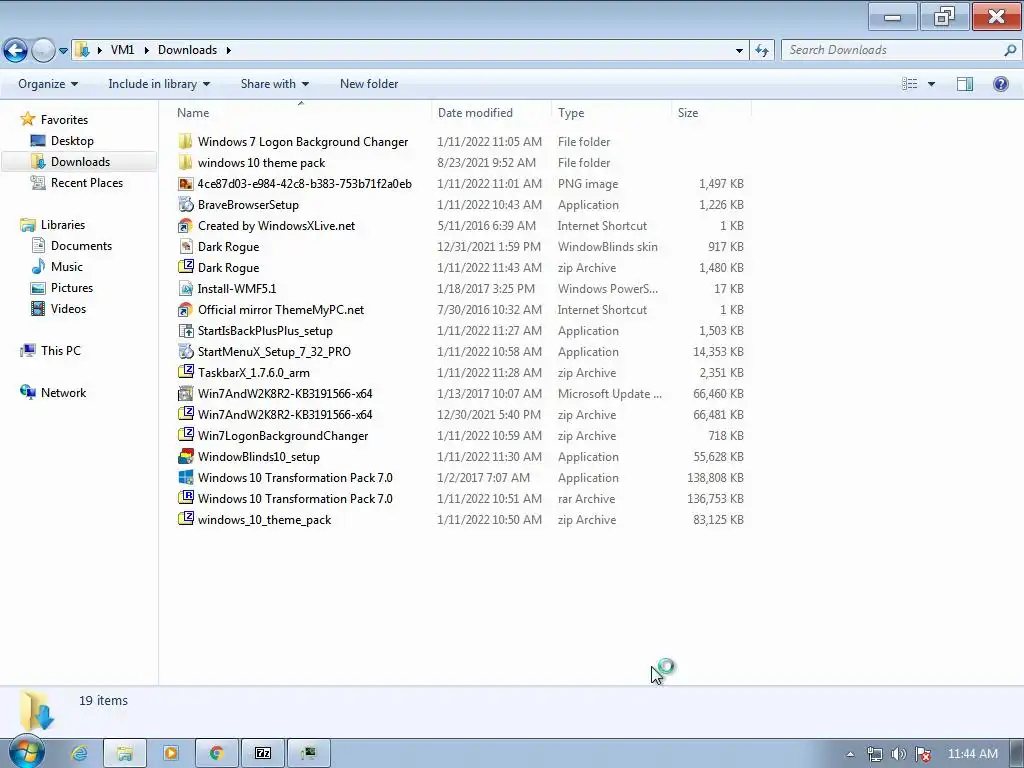This screenshot has width=1024, height=768.
Task: Open Chrome from the taskbar
Action: pyautogui.click(x=216, y=754)
